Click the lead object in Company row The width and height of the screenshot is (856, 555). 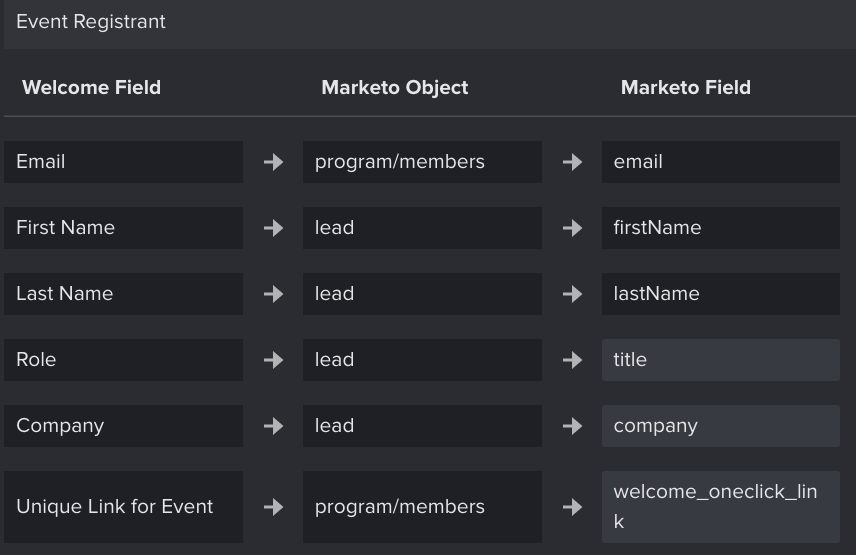coord(423,426)
